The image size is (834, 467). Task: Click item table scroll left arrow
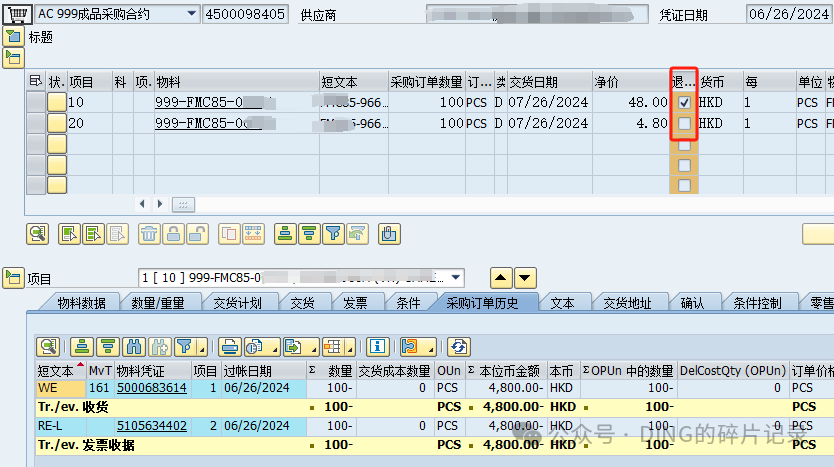click(x=142, y=204)
